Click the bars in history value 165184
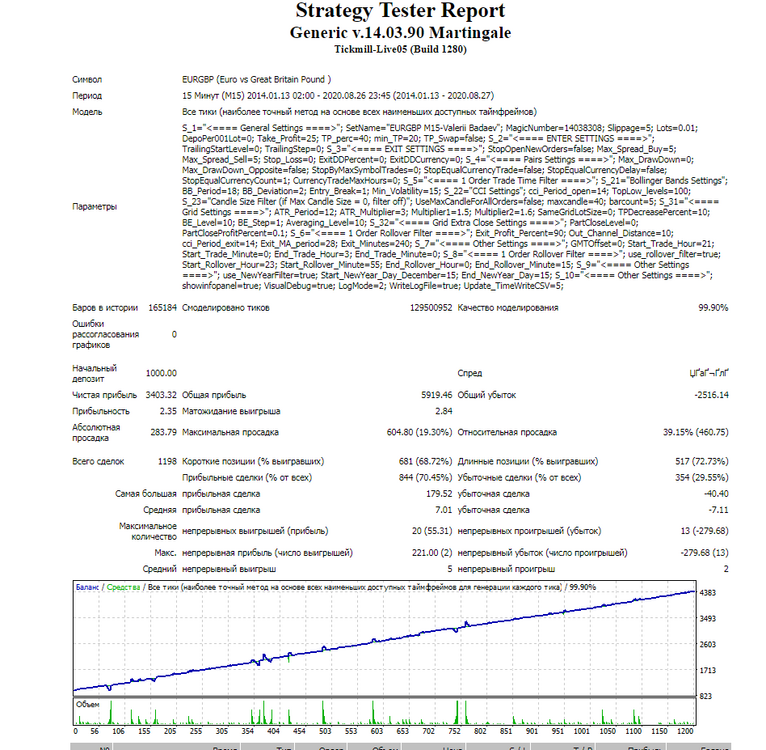Viewport: 766px width, 750px height. 162,308
